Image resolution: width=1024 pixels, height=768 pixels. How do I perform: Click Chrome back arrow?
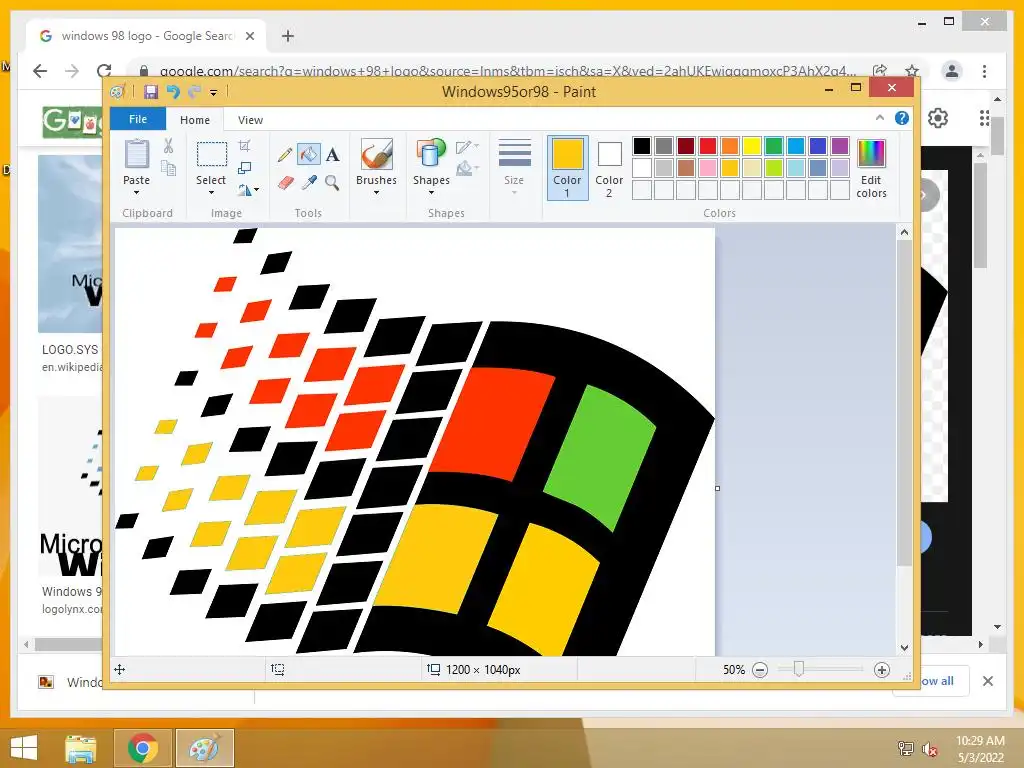pos(40,71)
